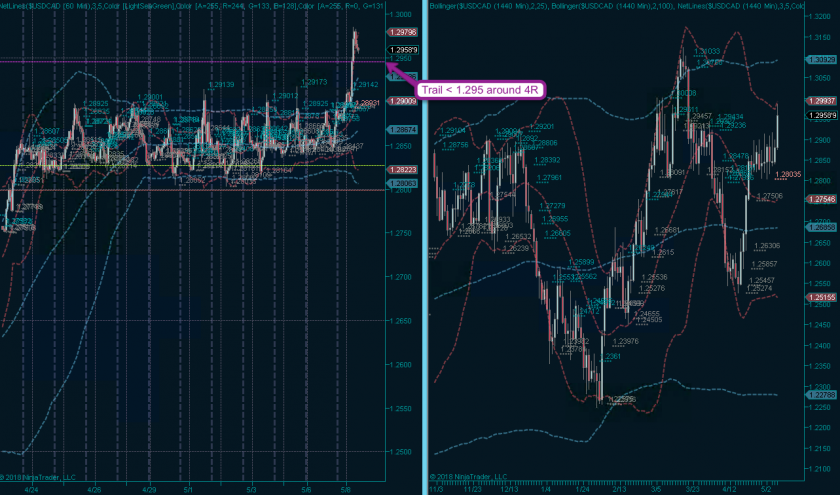Click the 1.2700 axis label in left chart
The image size is (840, 495).
pyautogui.click(x=401, y=277)
